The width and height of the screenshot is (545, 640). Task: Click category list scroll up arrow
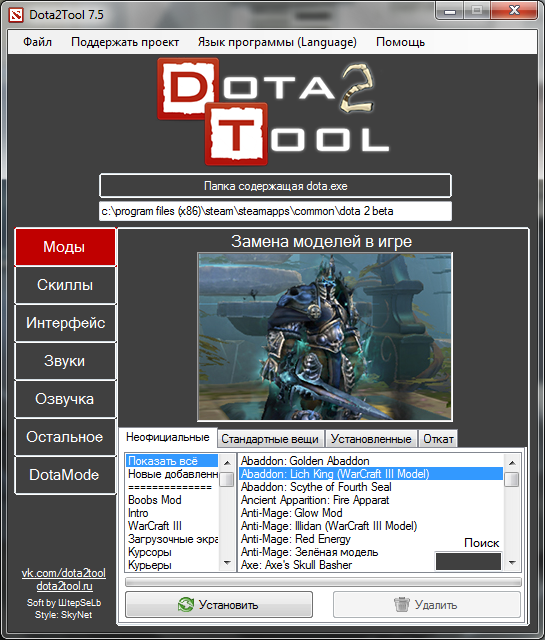(x=227, y=462)
